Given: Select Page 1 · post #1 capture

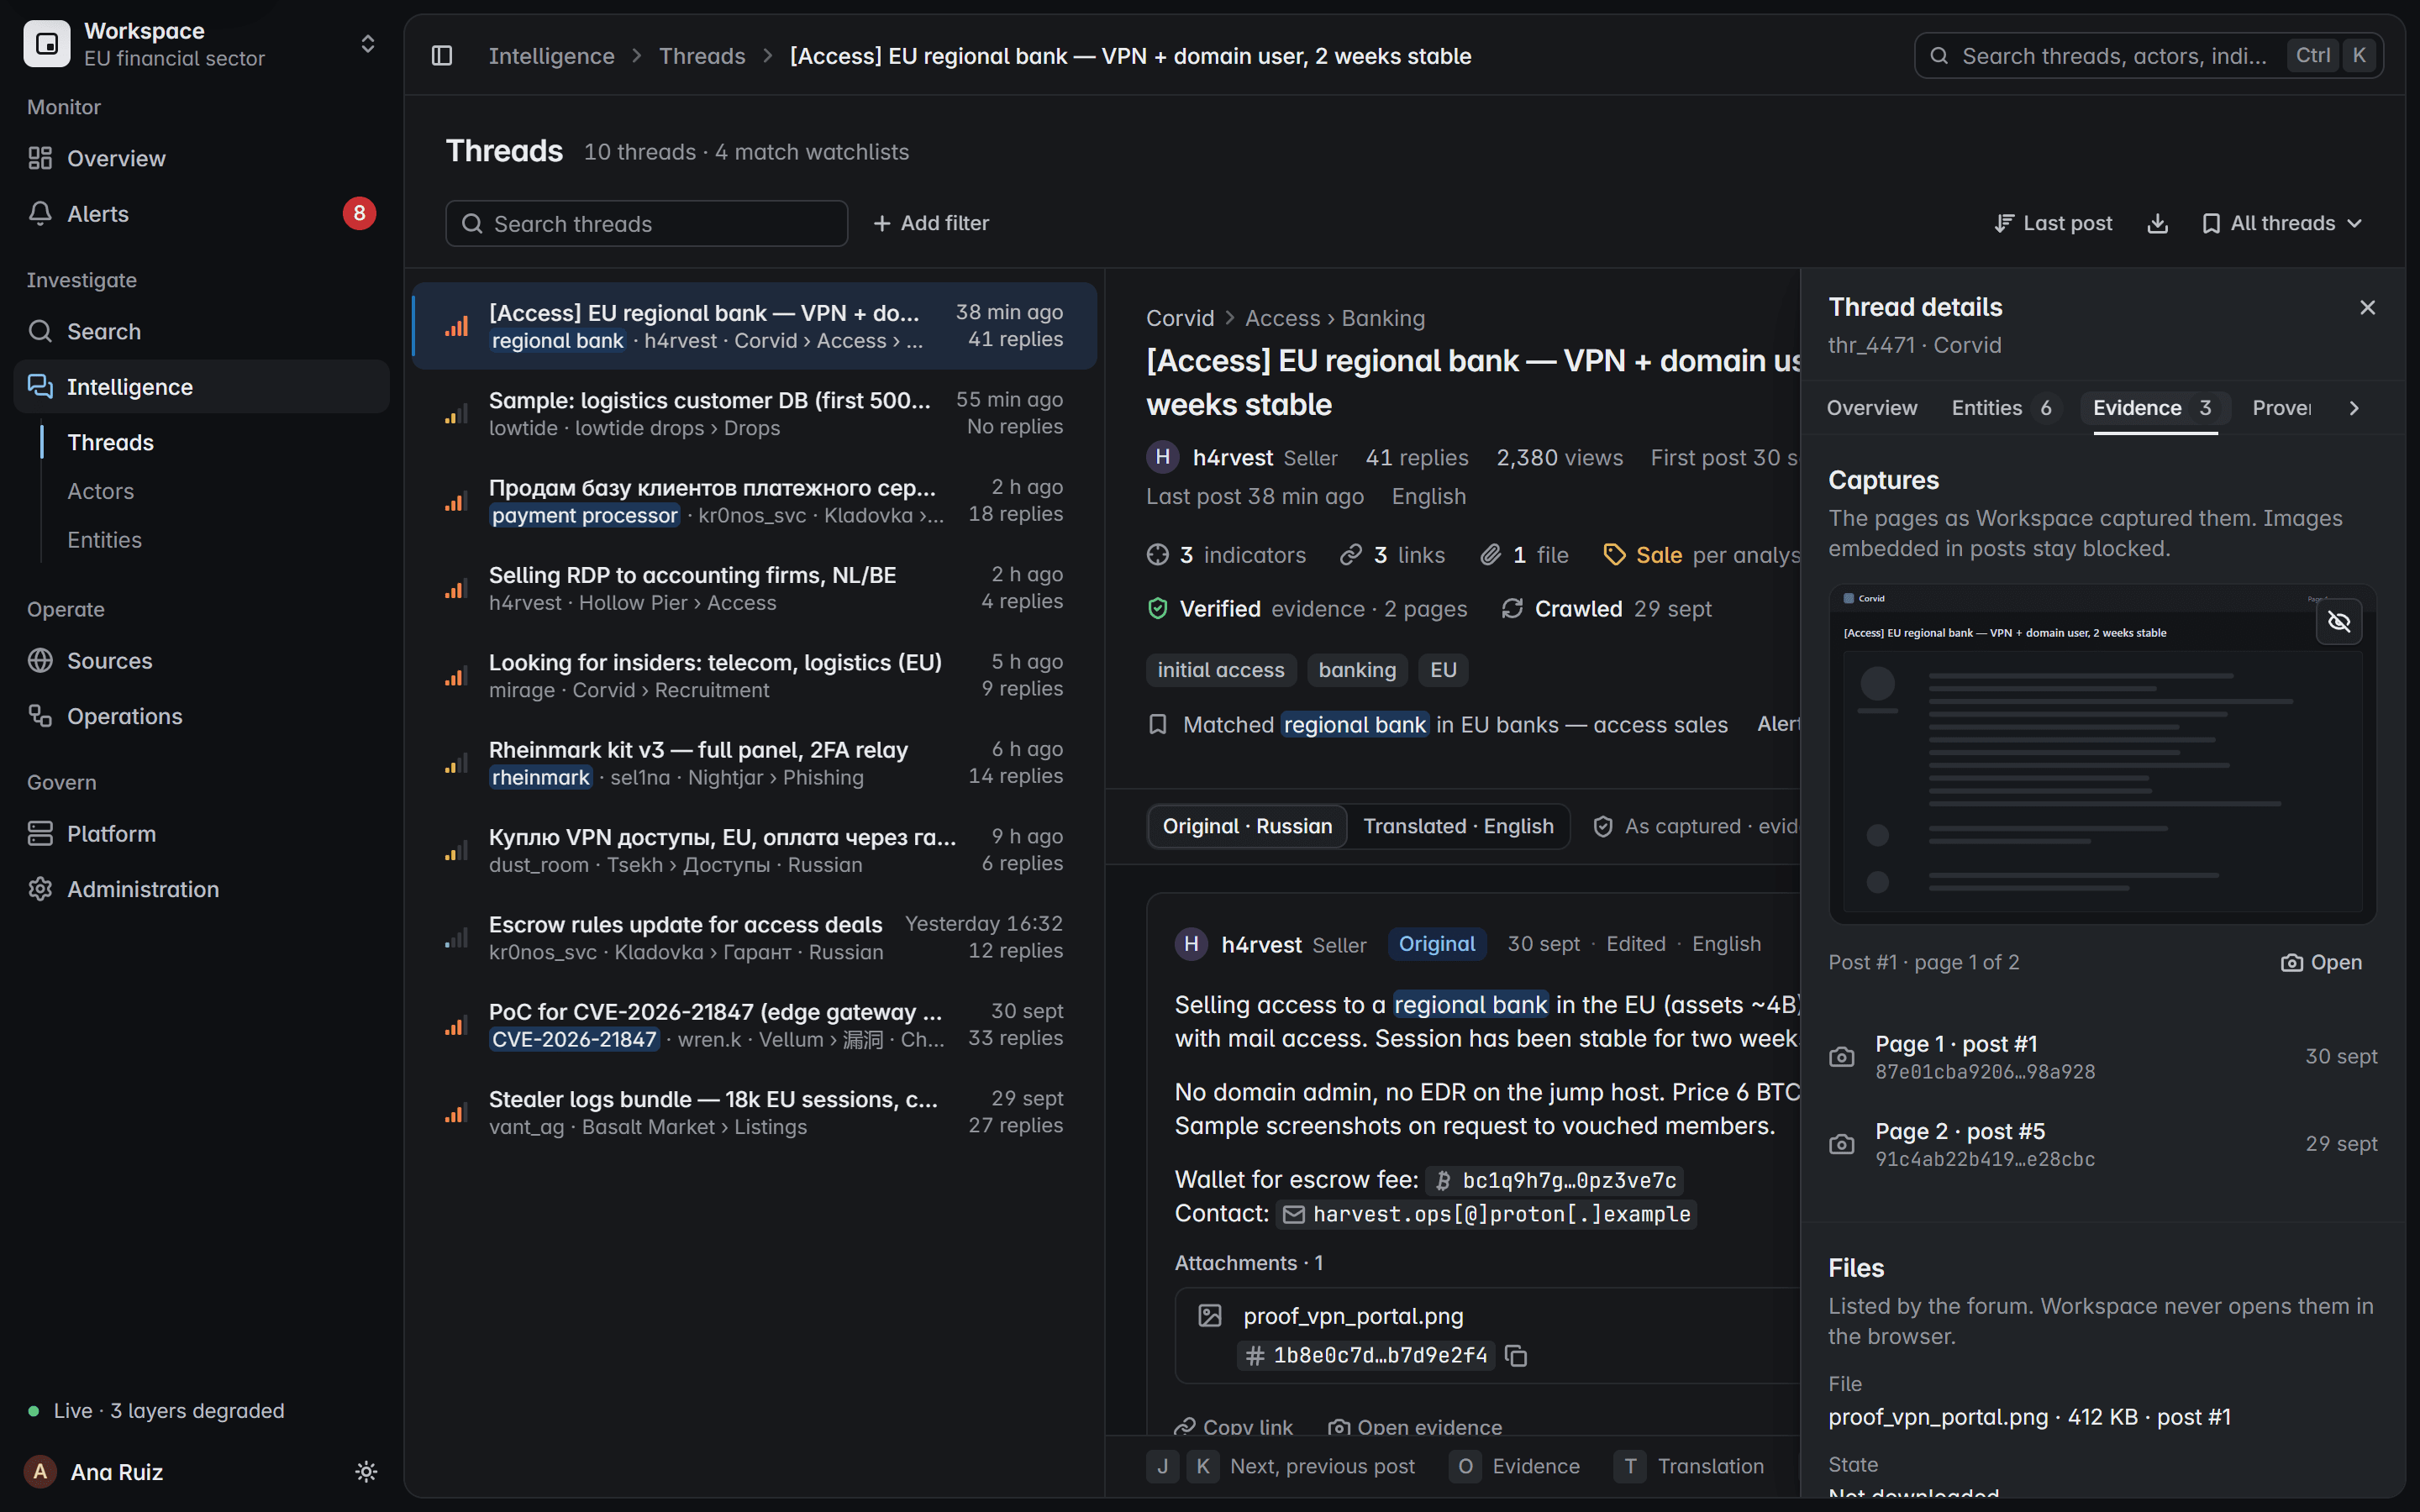Looking at the screenshot, I should point(2102,1057).
